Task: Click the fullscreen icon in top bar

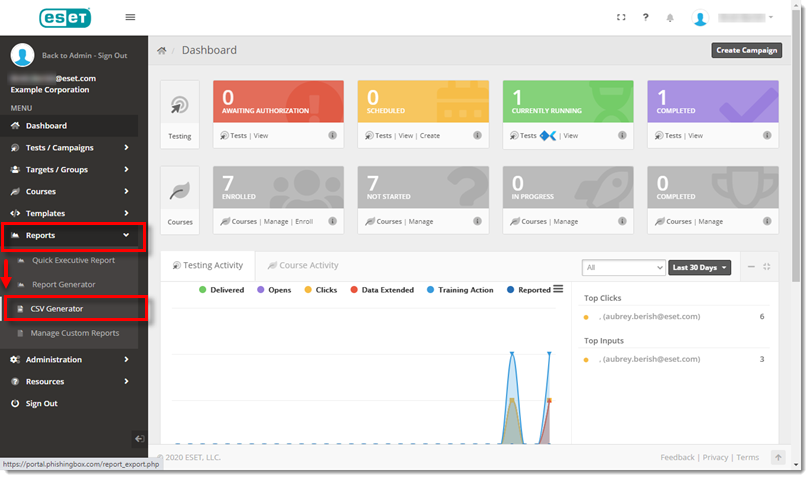Action: [621, 17]
